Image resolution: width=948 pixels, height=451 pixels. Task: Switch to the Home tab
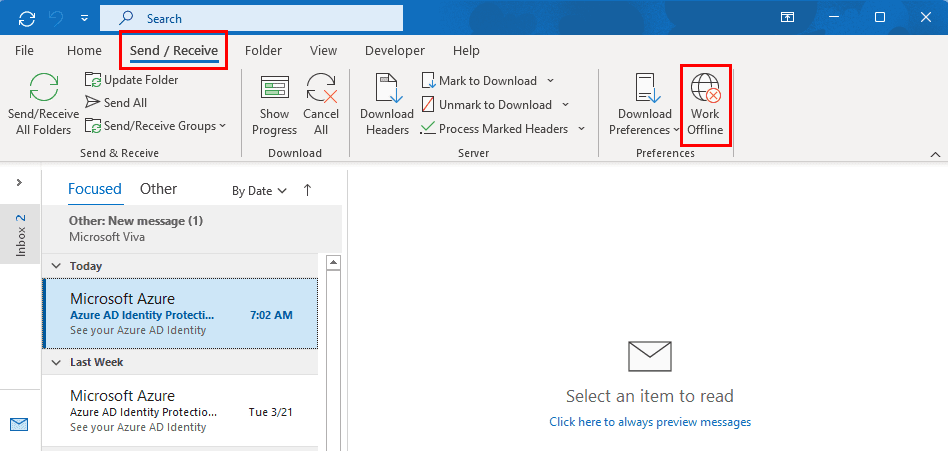click(84, 51)
